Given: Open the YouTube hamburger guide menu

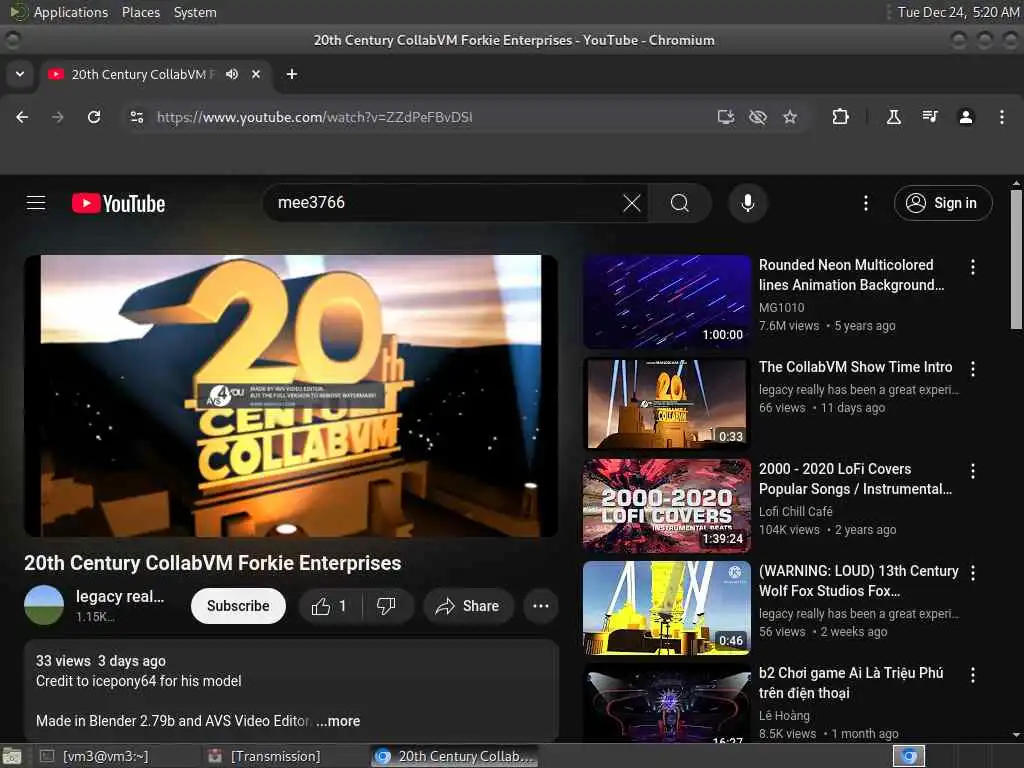Looking at the screenshot, I should tap(36, 203).
